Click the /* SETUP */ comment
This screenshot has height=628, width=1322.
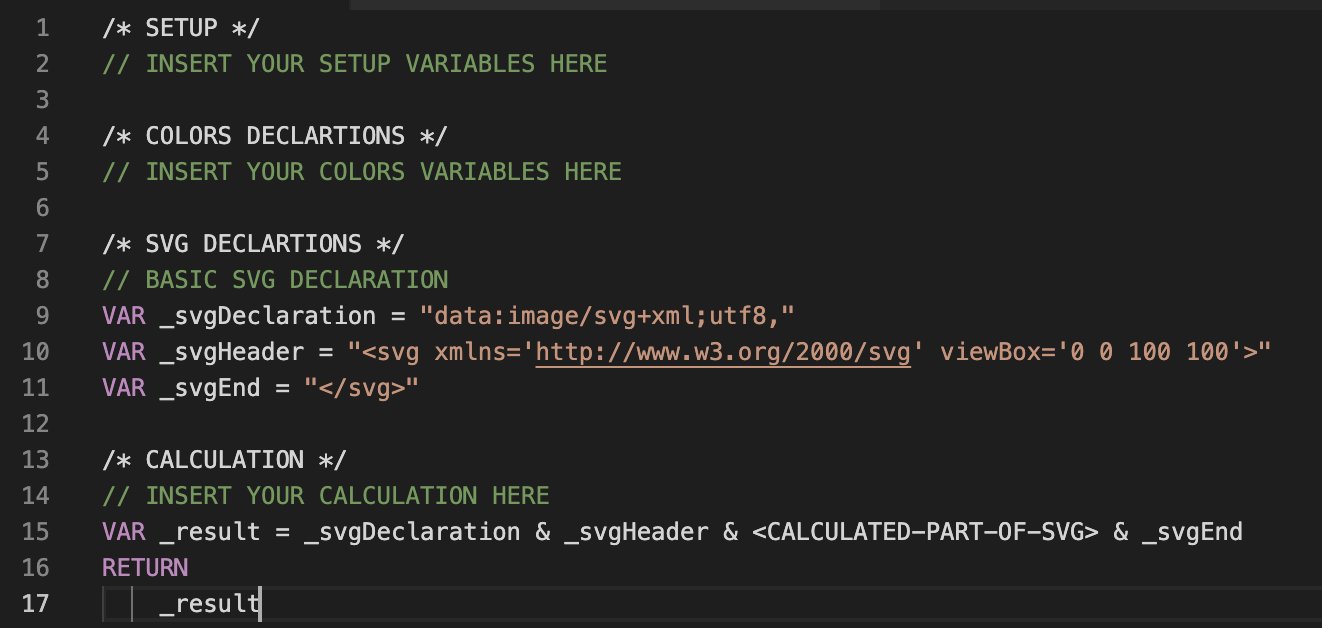tap(180, 28)
